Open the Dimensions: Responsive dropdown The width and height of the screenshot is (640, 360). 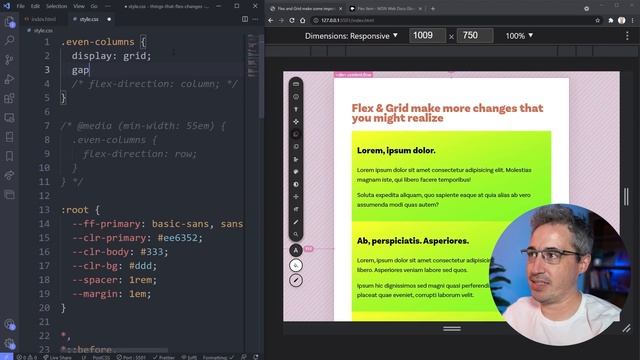tap(351, 36)
